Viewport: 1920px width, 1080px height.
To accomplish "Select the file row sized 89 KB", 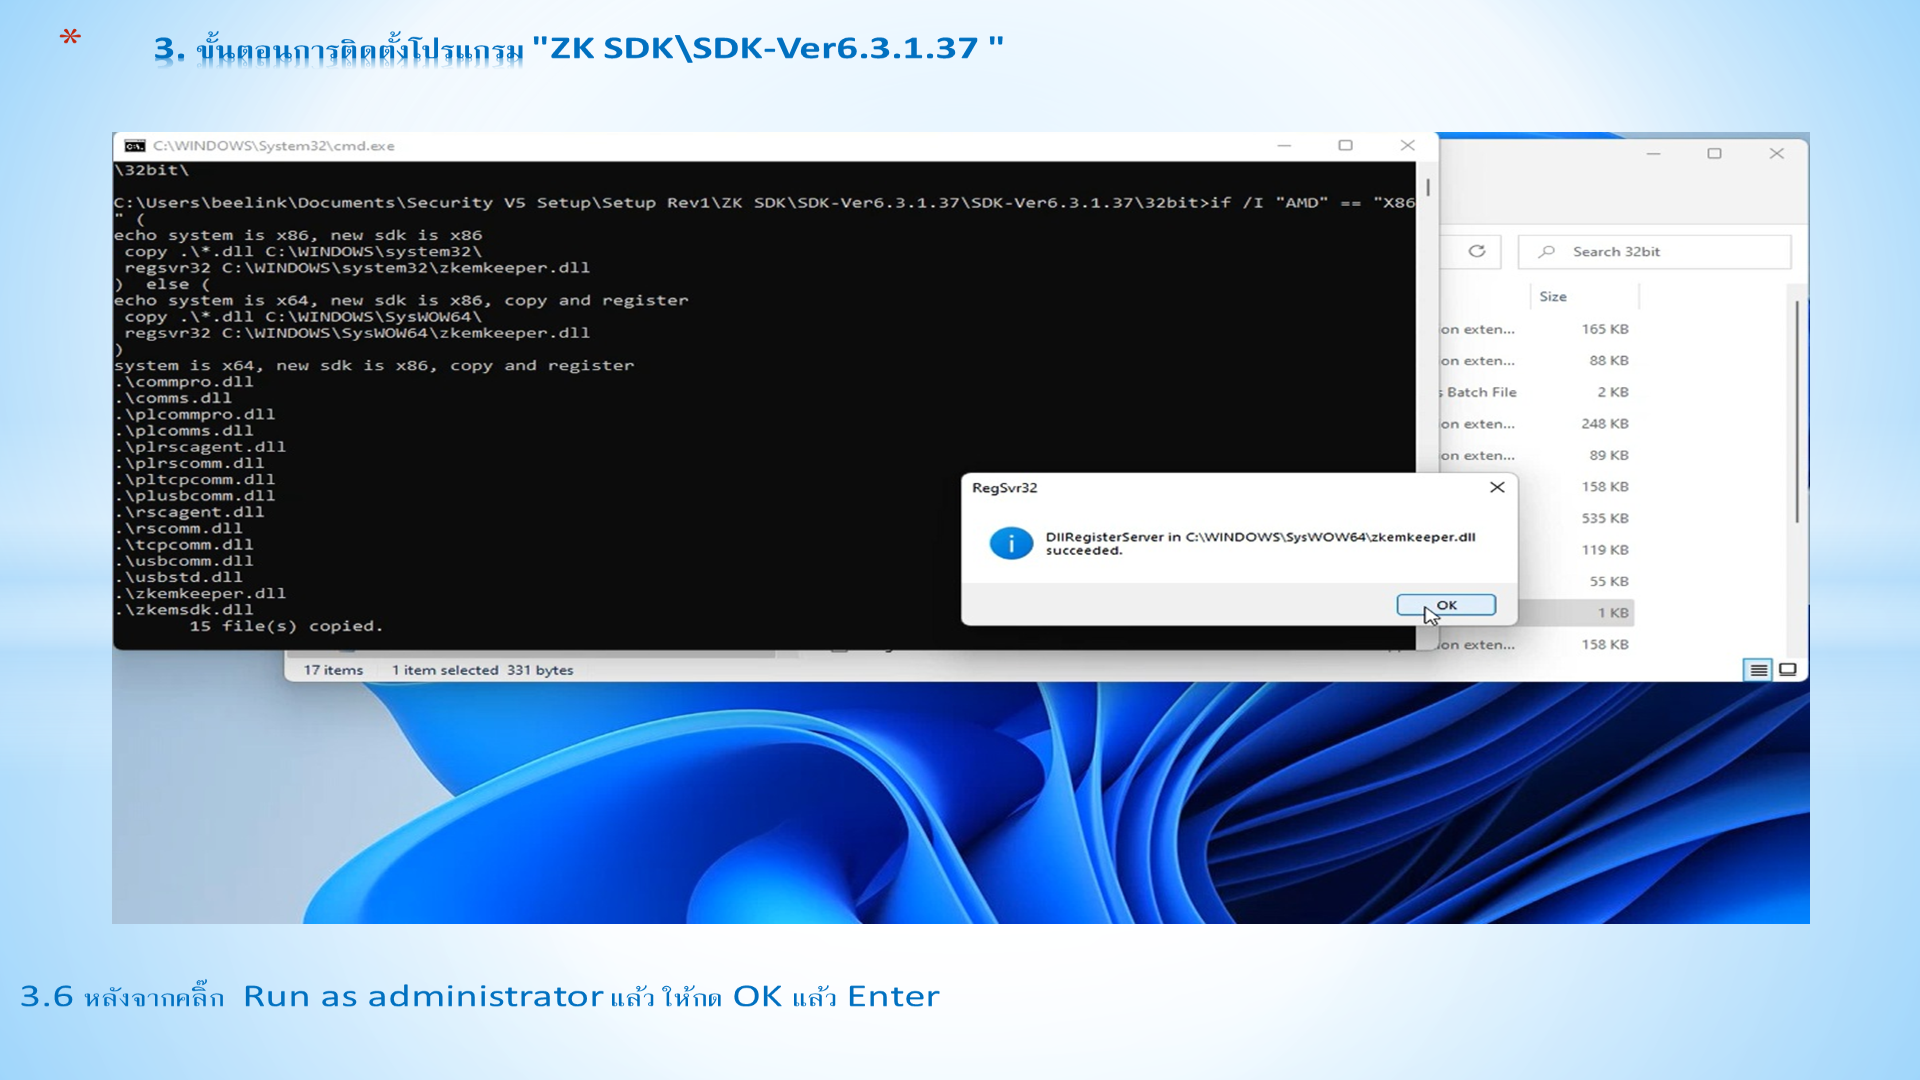I will 1535,456.
